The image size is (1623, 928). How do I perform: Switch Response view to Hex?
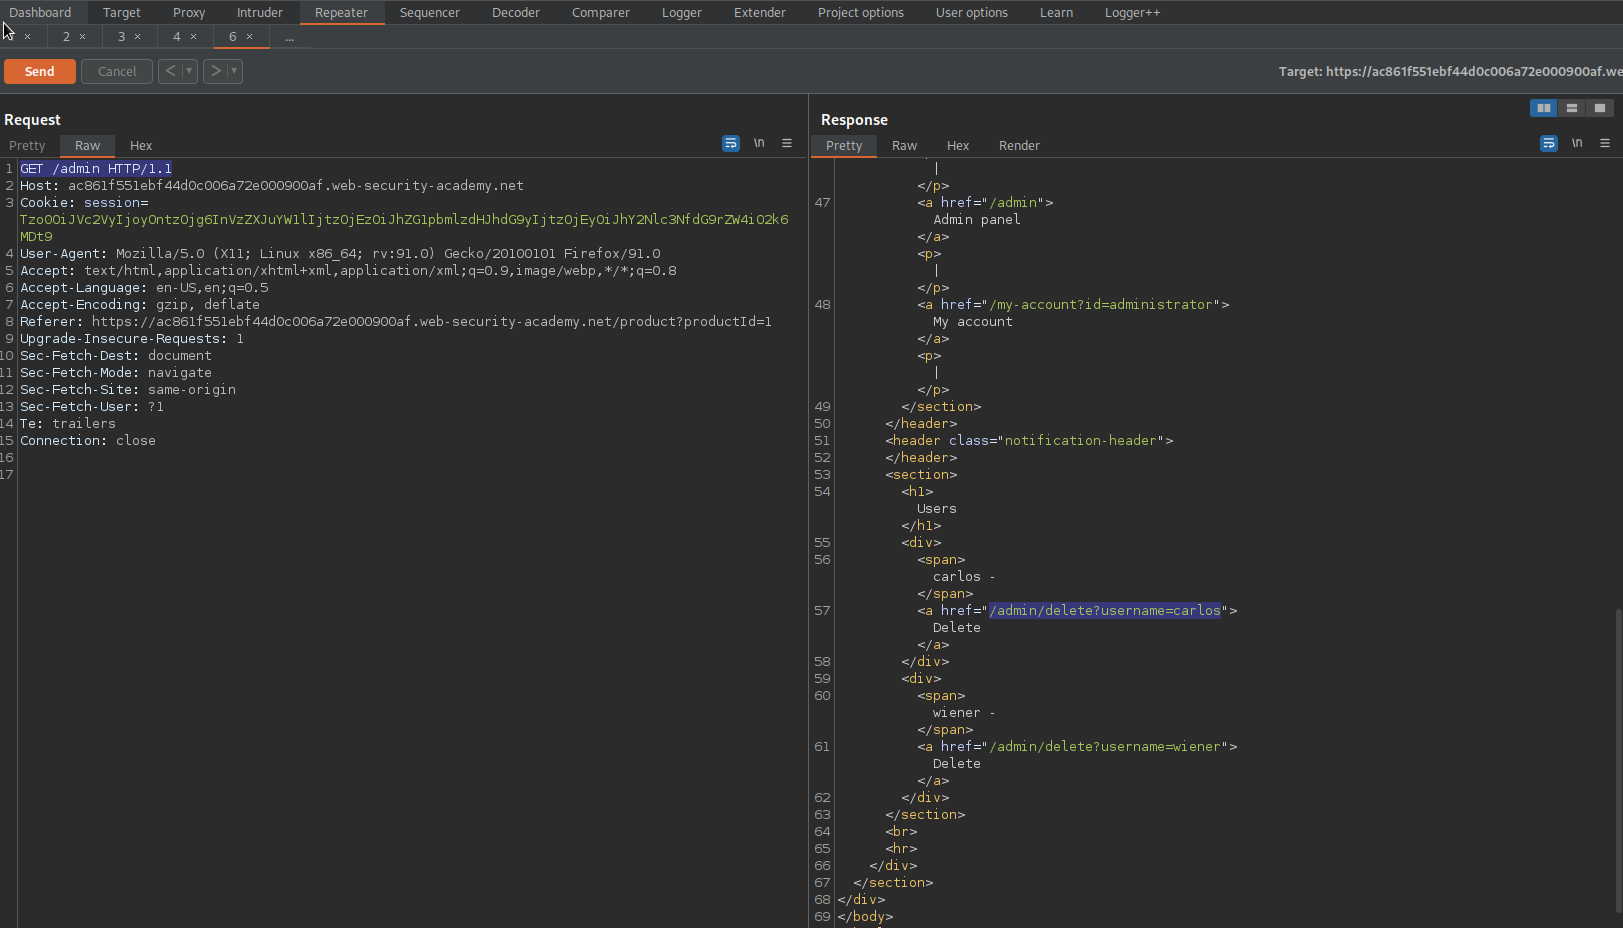(x=958, y=145)
